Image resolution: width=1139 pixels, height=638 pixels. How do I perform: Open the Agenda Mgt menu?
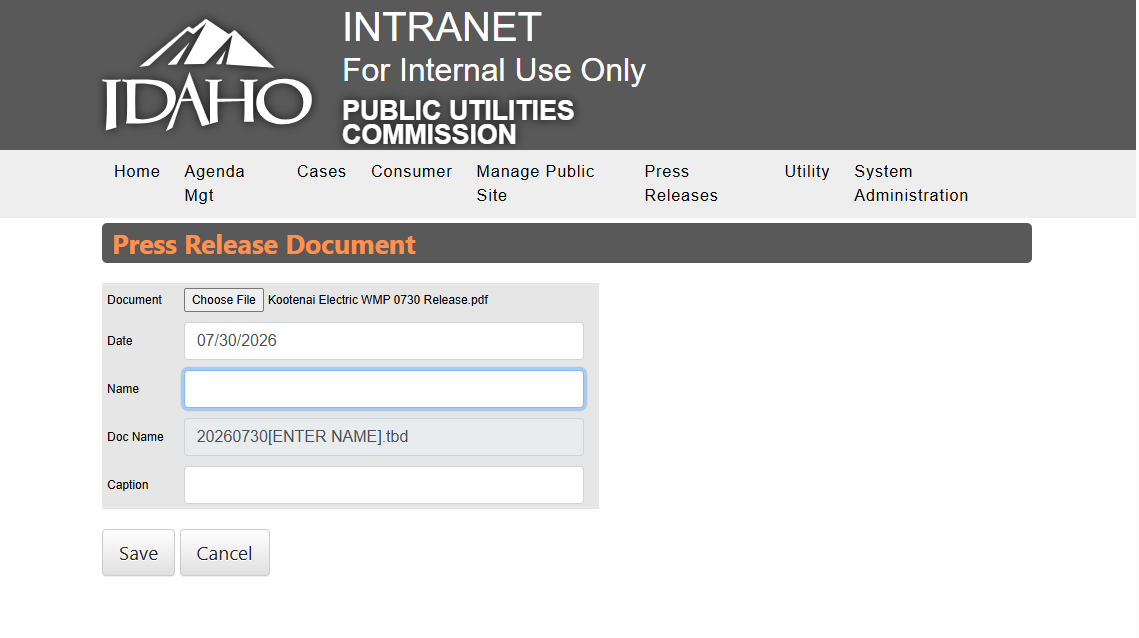(x=214, y=183)
